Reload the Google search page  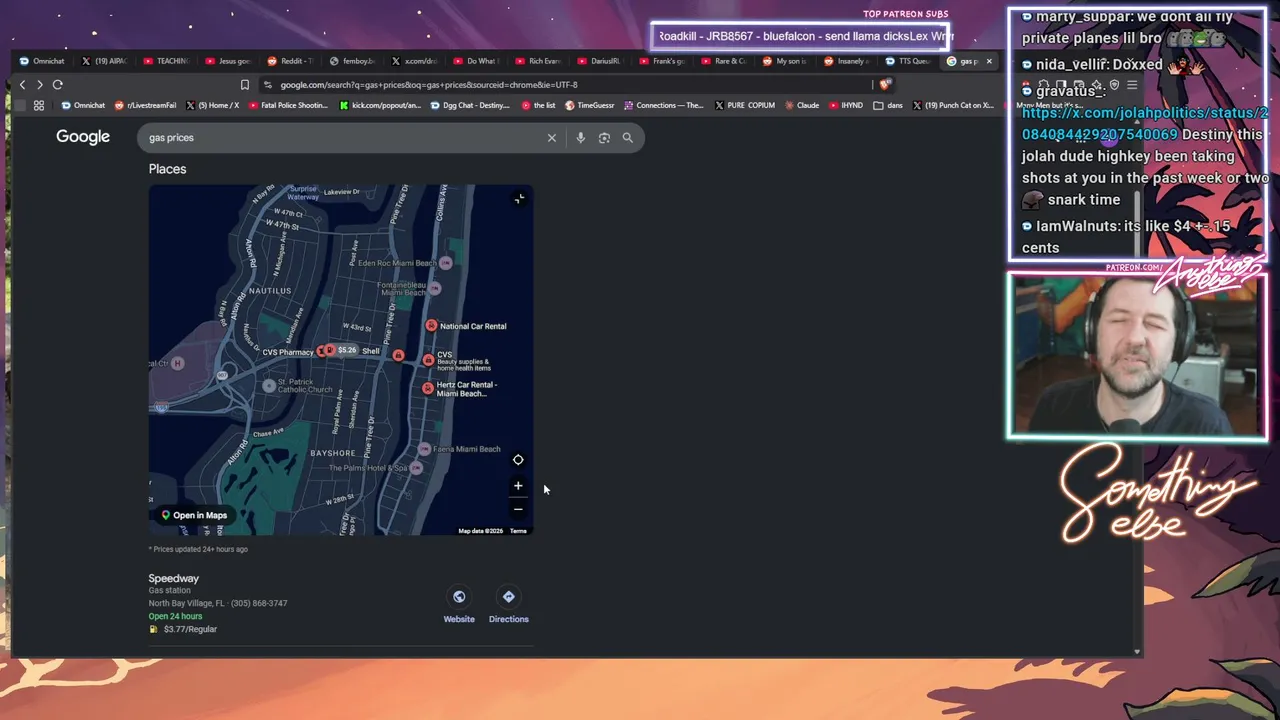coord(58,85)
